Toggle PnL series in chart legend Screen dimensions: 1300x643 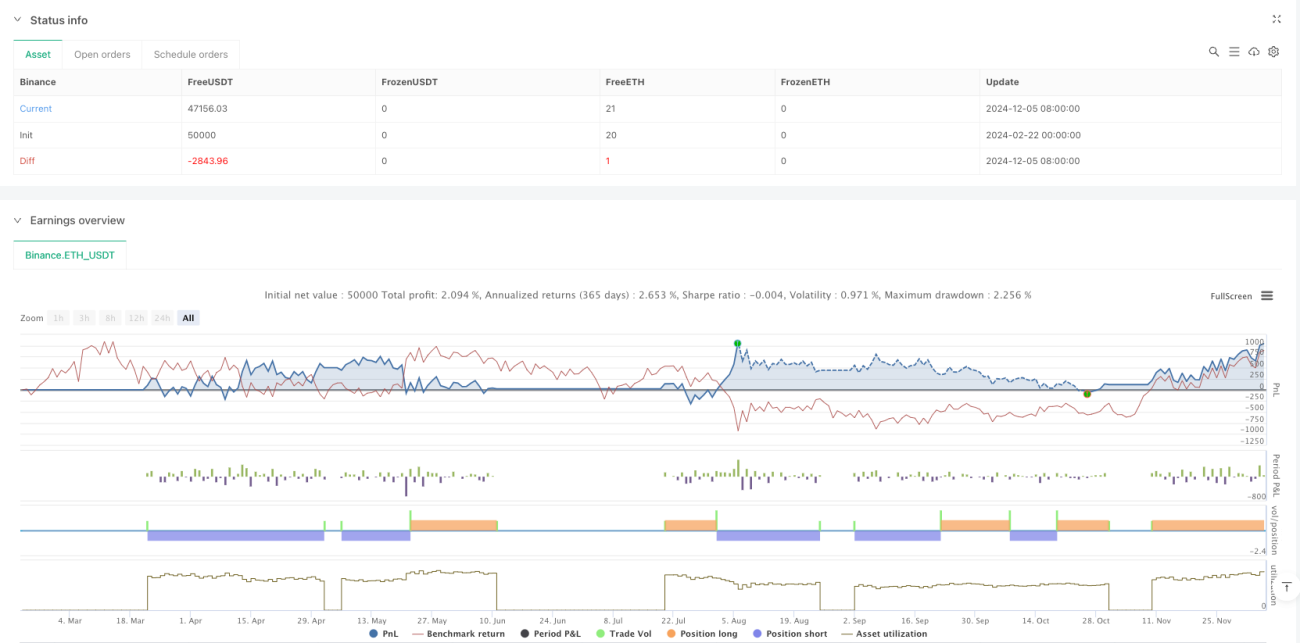(383, 633)
